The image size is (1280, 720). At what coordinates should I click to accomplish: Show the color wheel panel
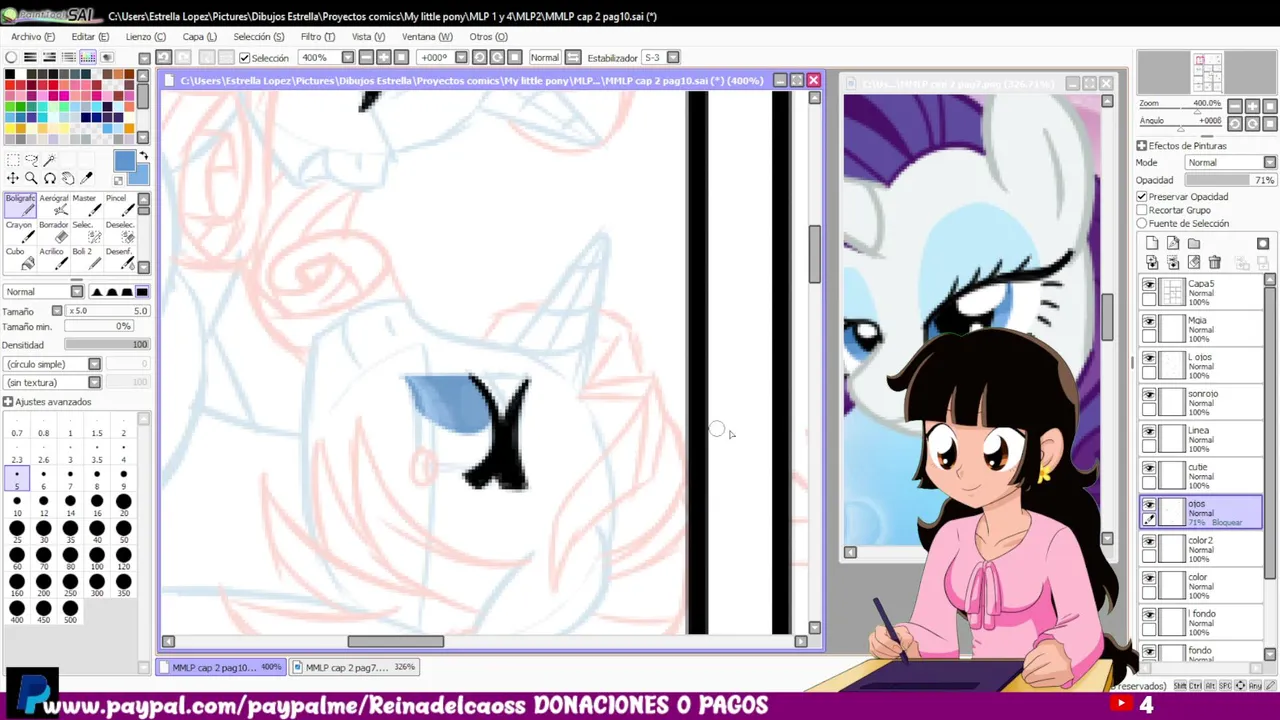pos(11,57)
